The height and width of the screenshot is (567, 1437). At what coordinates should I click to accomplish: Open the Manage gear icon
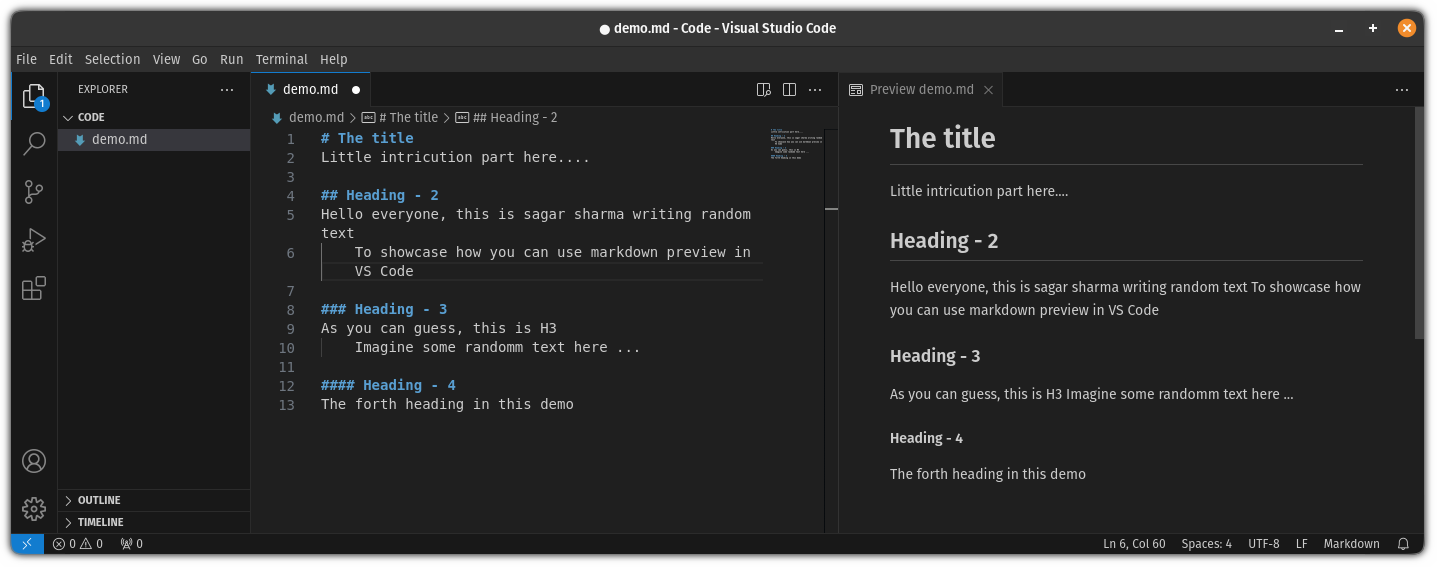(34, 509)
